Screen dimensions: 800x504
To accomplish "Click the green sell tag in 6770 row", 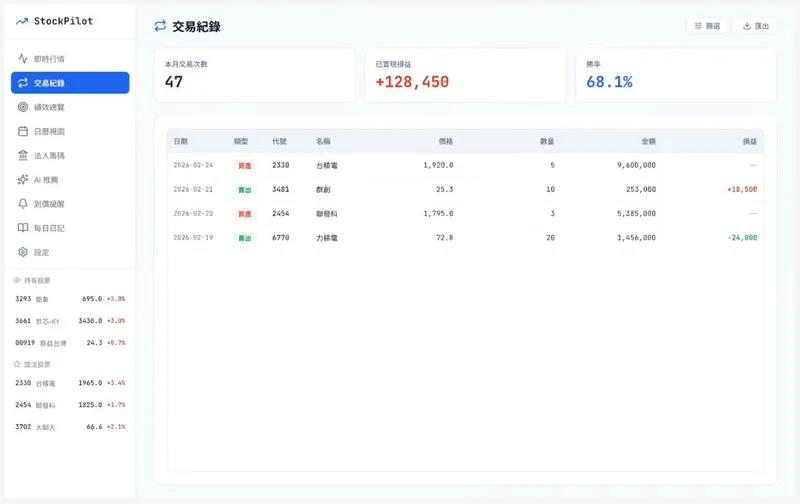I will click(x=244, y=238).
